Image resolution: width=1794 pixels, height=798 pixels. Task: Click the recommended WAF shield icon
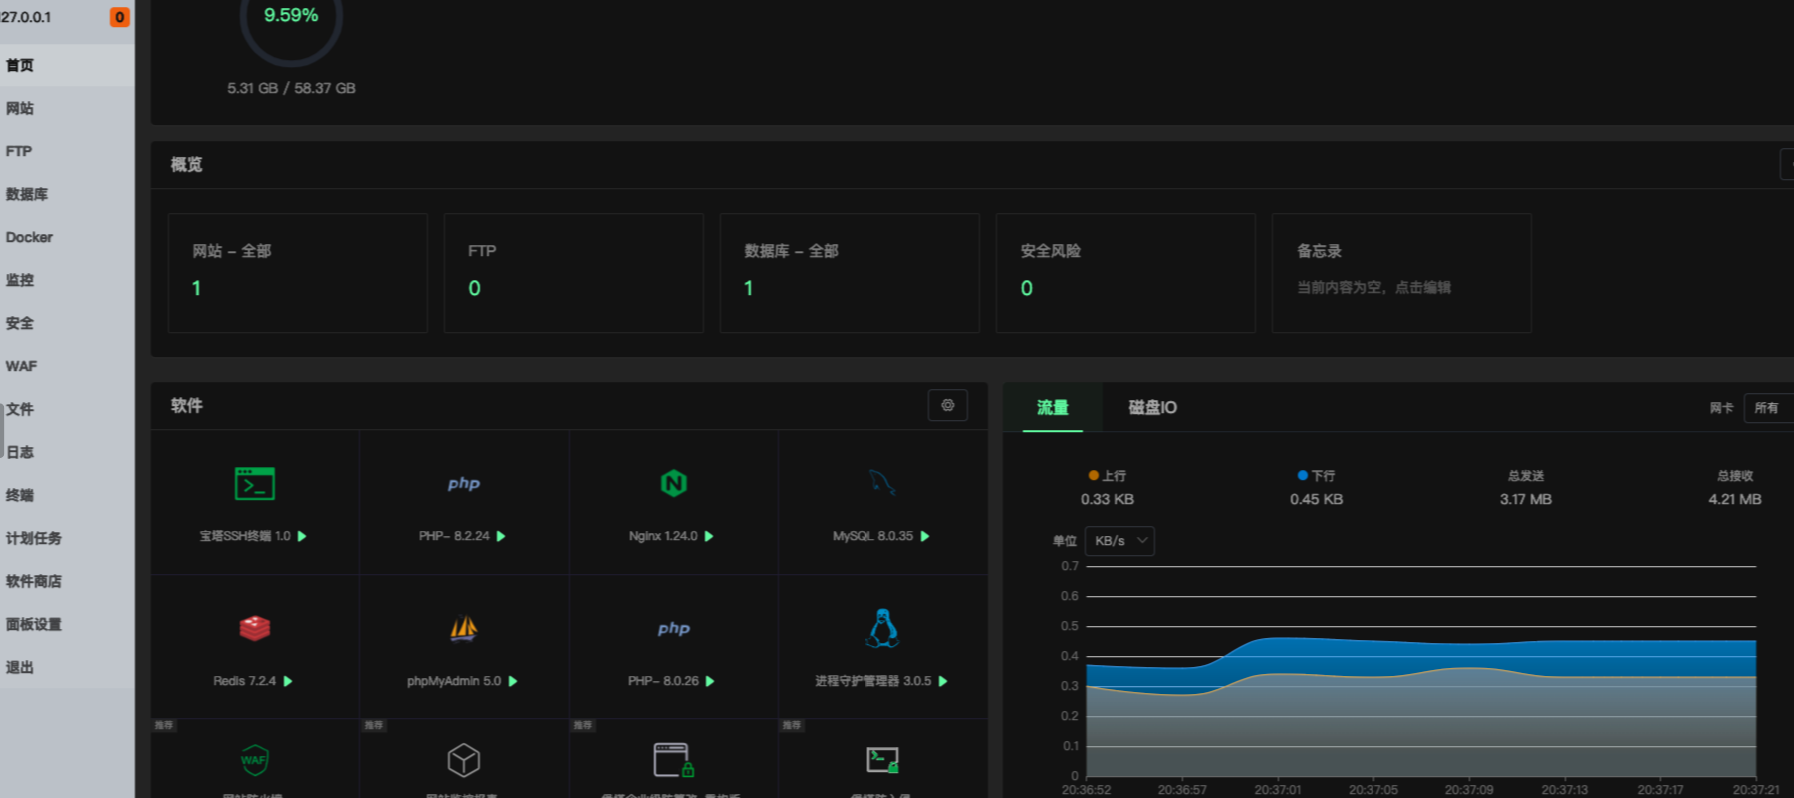point(254,760)
